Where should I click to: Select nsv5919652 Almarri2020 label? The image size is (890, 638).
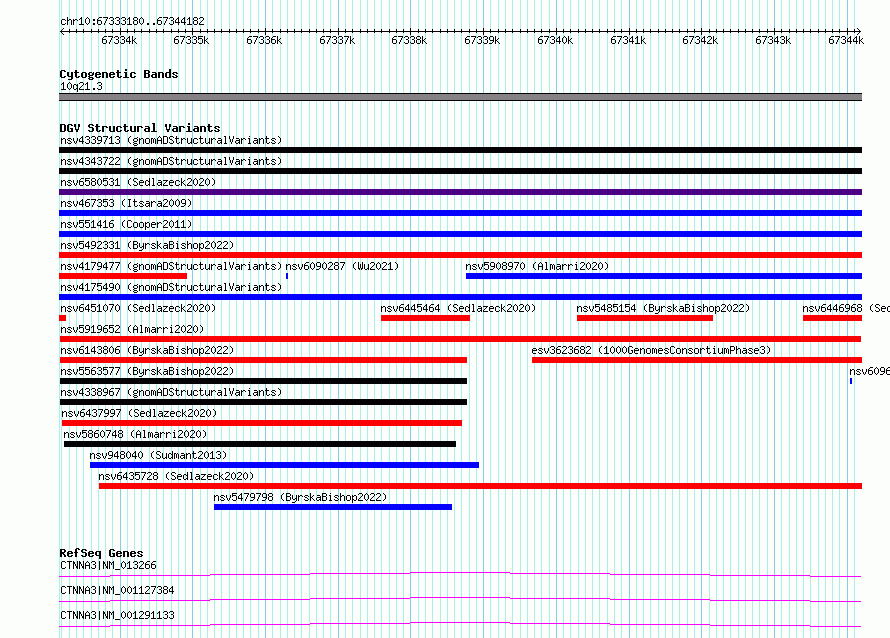pyautogui.click(x=132, y=329)
